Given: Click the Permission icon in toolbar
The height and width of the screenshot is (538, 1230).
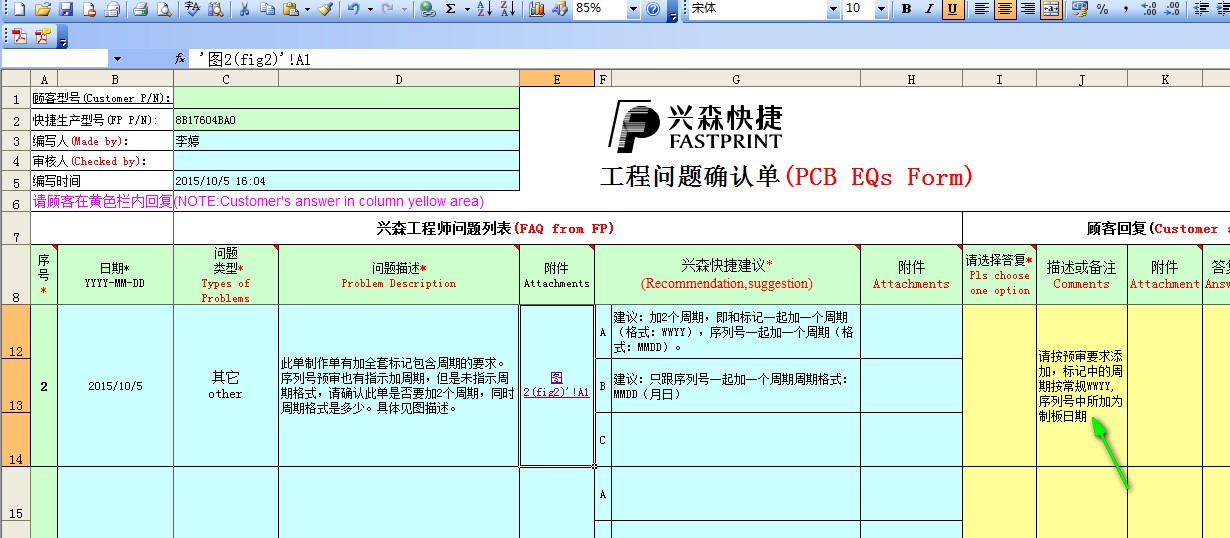Looking at the screenshot, I should click(x=89, y=9).
